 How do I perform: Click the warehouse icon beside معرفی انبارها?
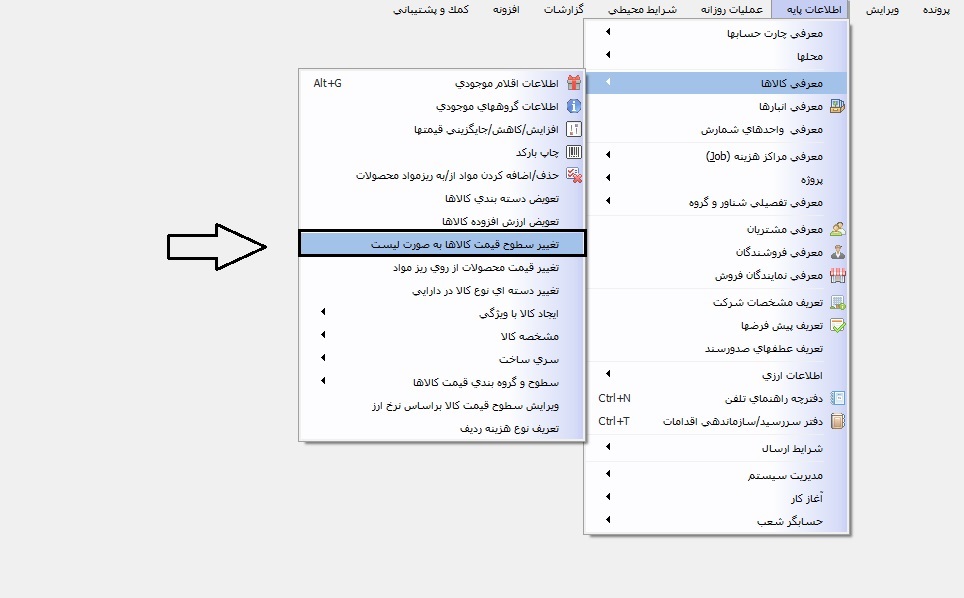[837, 106]
